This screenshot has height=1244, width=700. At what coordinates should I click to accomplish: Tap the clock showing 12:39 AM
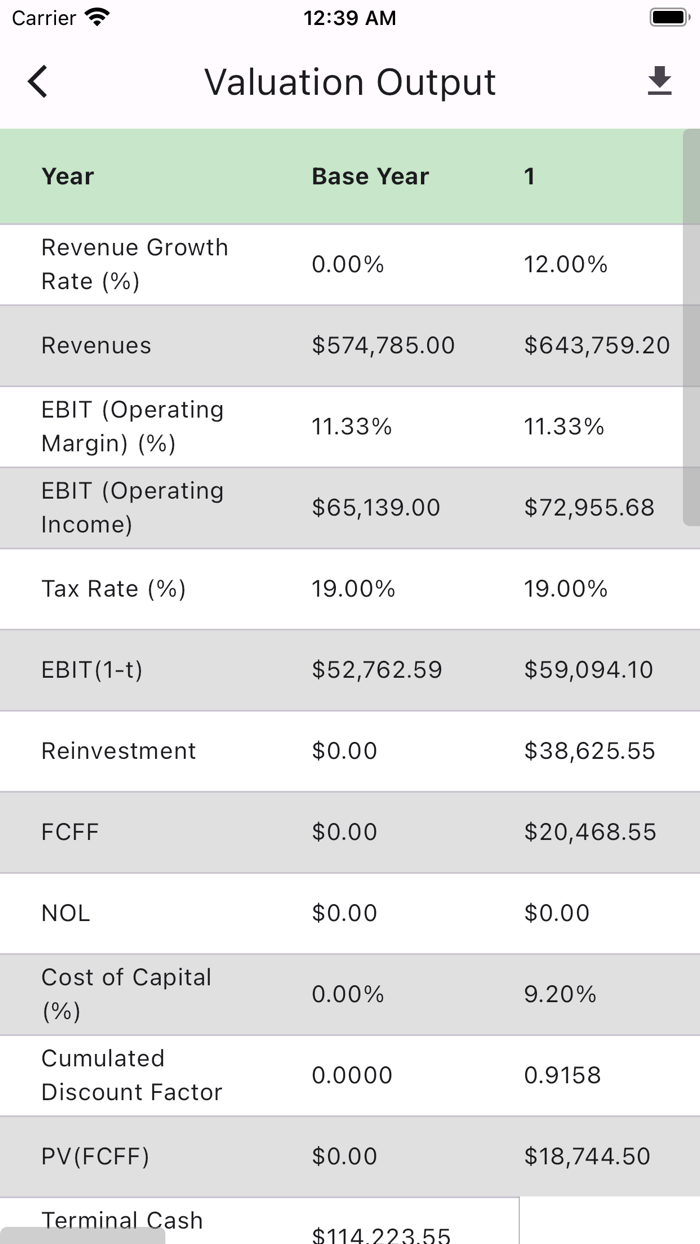(x=350, y=17)
